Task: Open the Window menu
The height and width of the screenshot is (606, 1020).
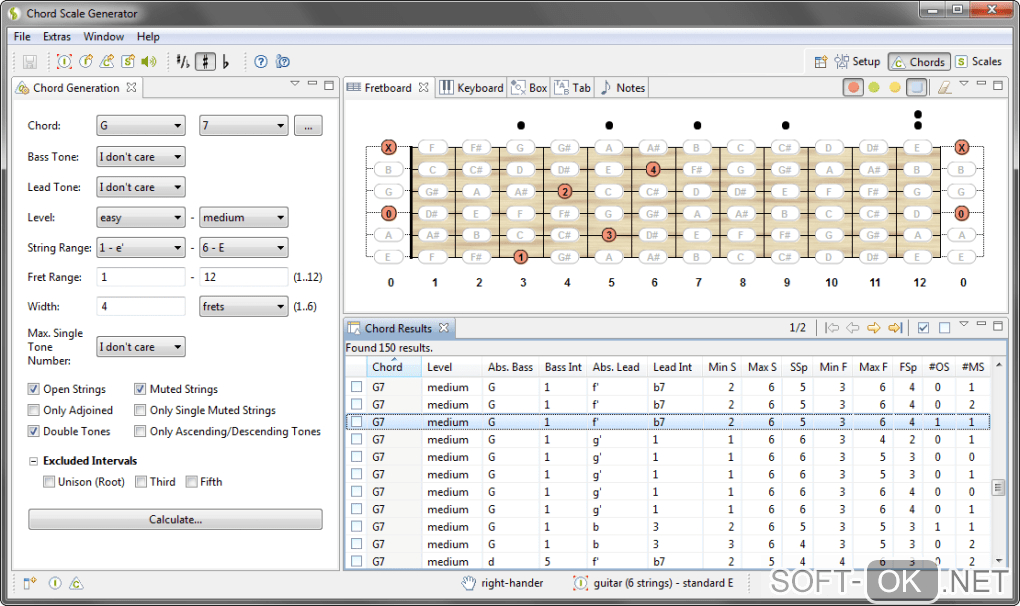Action: tap(103, 36)
